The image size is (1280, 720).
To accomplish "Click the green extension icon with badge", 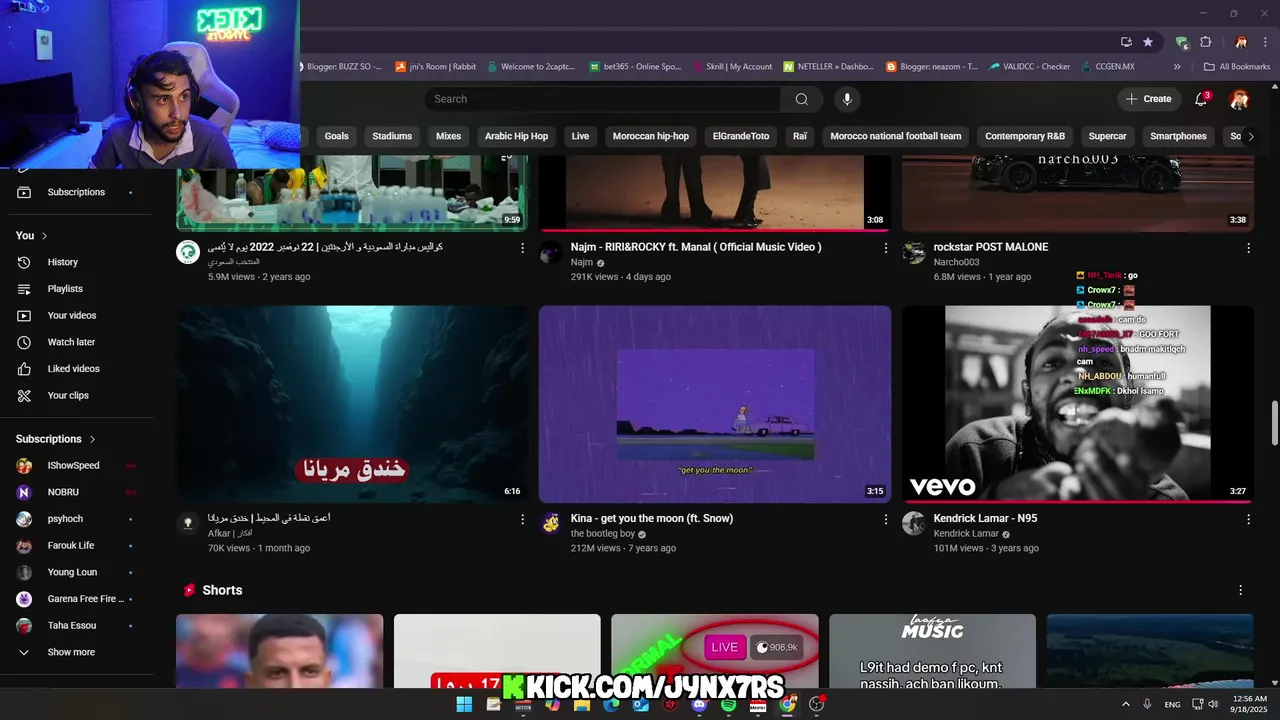I will tap(1182, 42).
